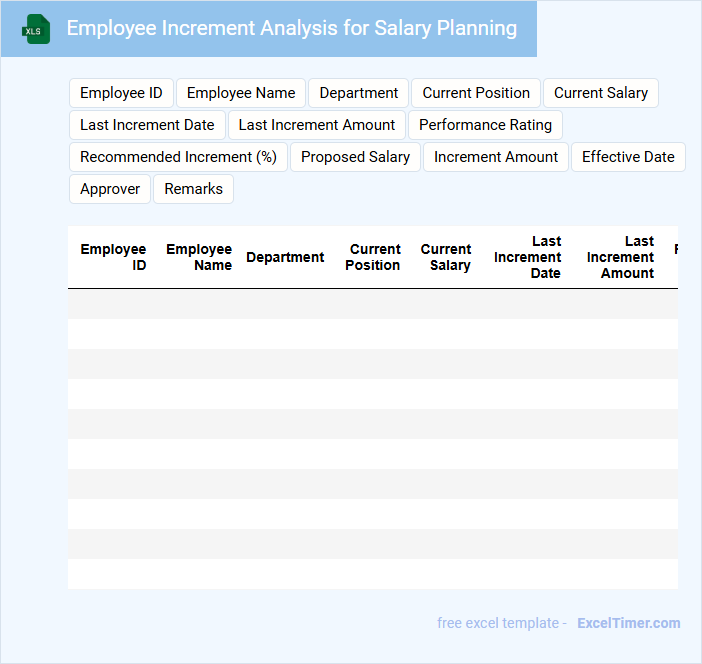Select the Effective Date tag
The height and width of the screenshot is (664, 702).
(628, 157)
